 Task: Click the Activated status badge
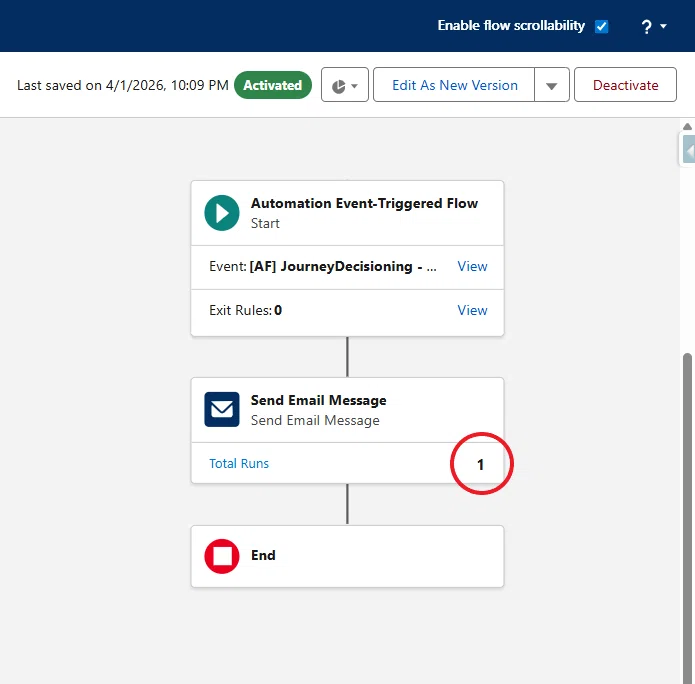pyautogui.click(x=273, y=85)
